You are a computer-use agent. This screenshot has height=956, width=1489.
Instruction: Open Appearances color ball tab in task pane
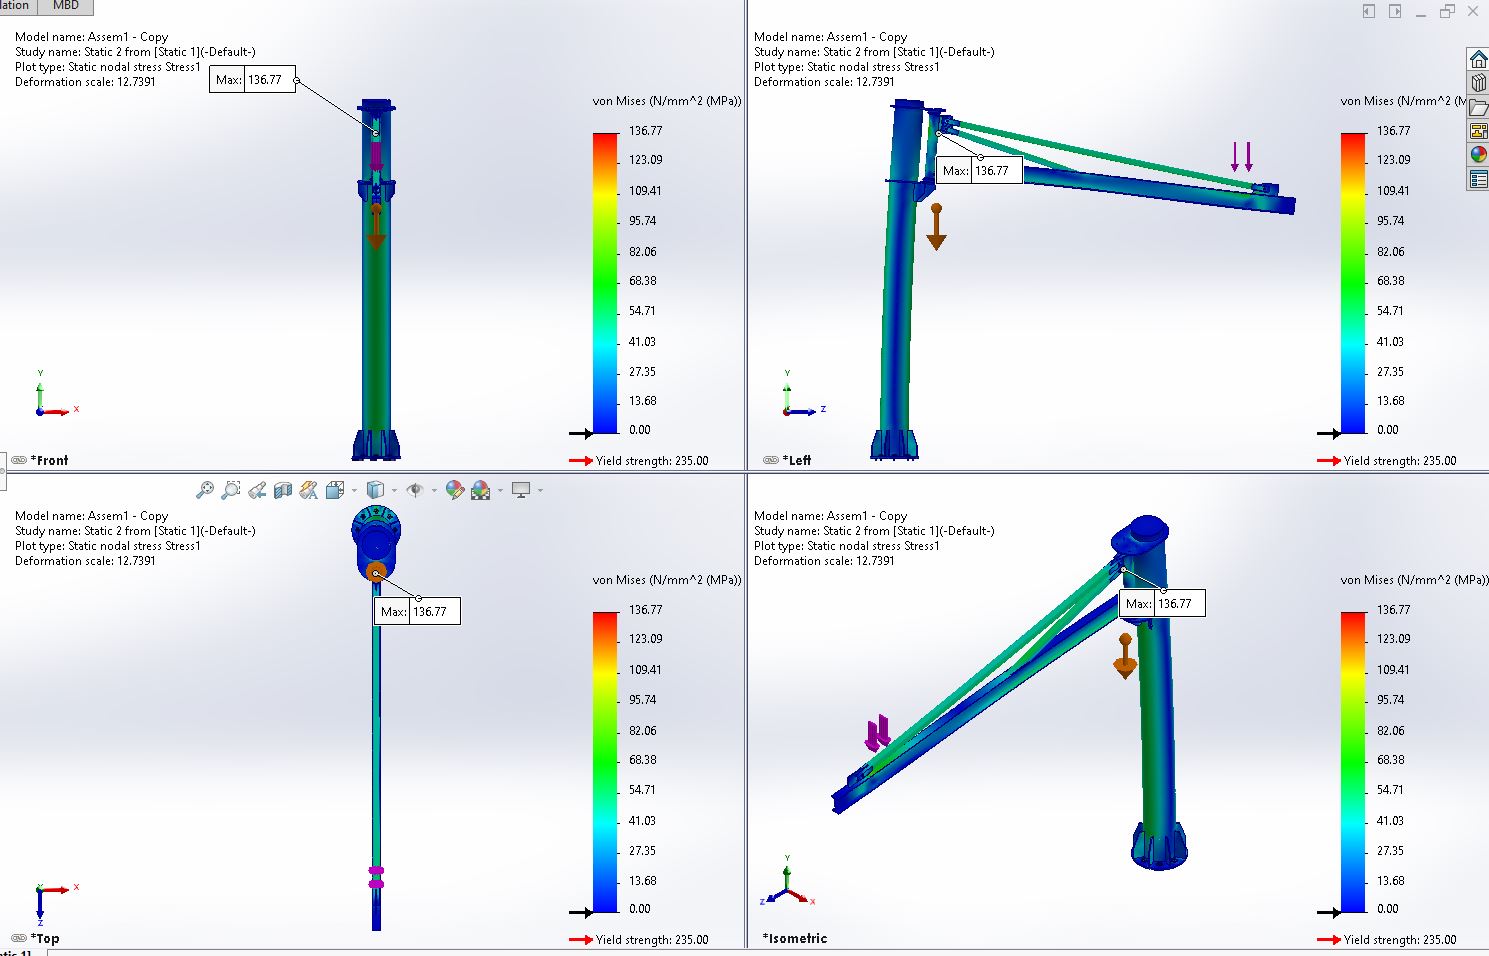(1478, 155)
